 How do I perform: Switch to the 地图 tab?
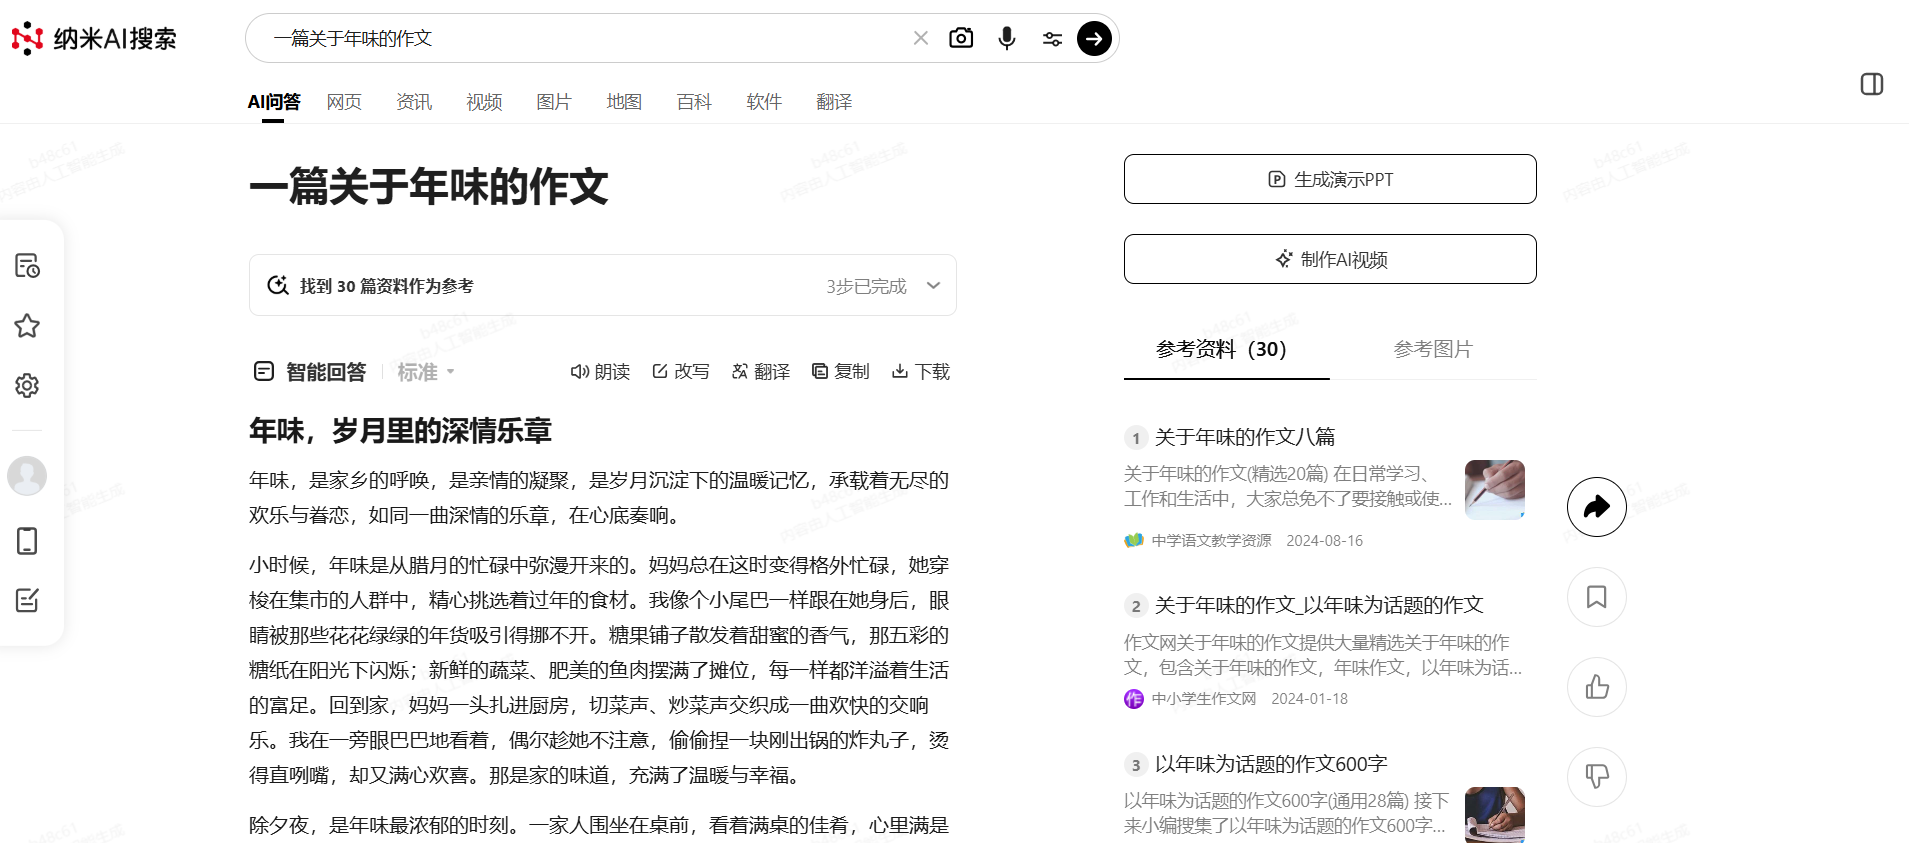pos(624,102)
